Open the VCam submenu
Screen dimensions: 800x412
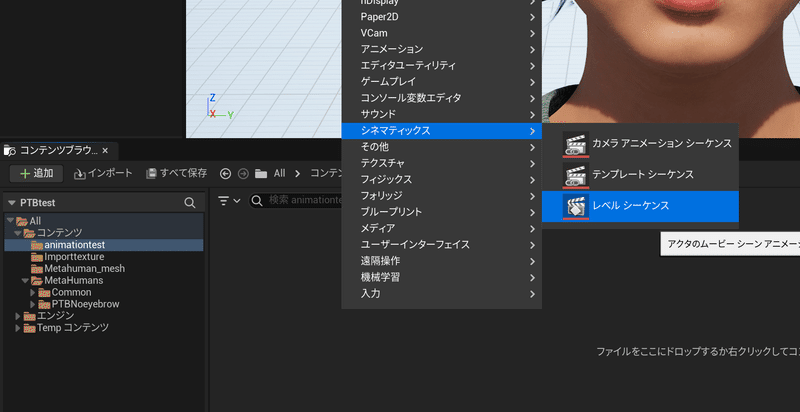(441, 34)
